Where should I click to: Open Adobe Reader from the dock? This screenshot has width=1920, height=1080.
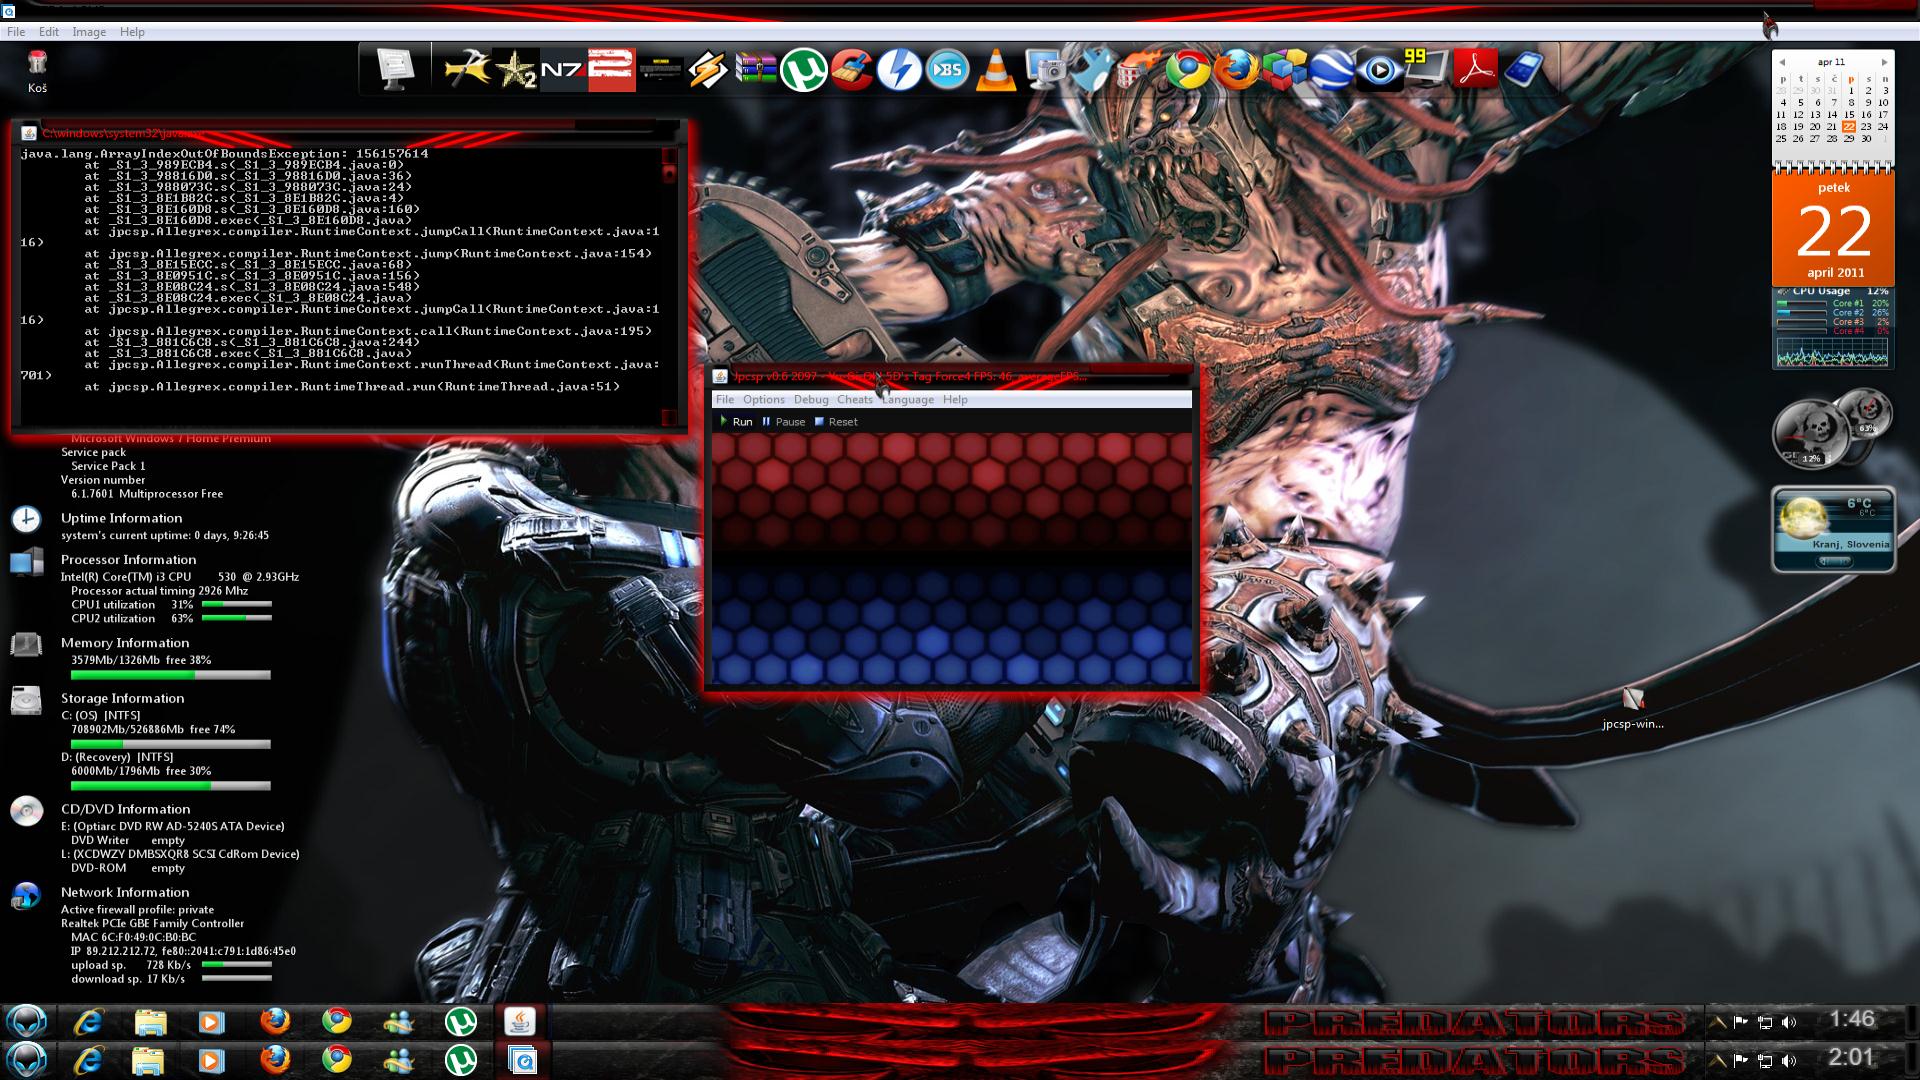[x=1474, y=70]
